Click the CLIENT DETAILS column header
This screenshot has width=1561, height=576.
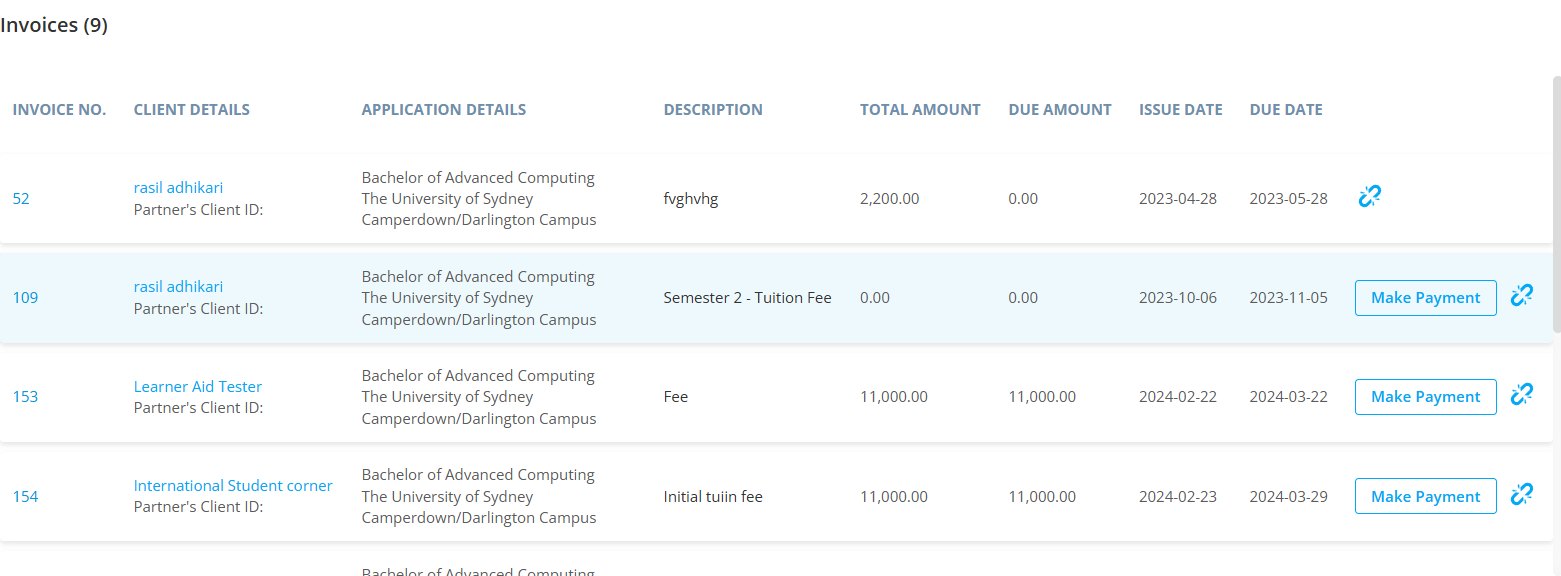[x=192, y=110]
